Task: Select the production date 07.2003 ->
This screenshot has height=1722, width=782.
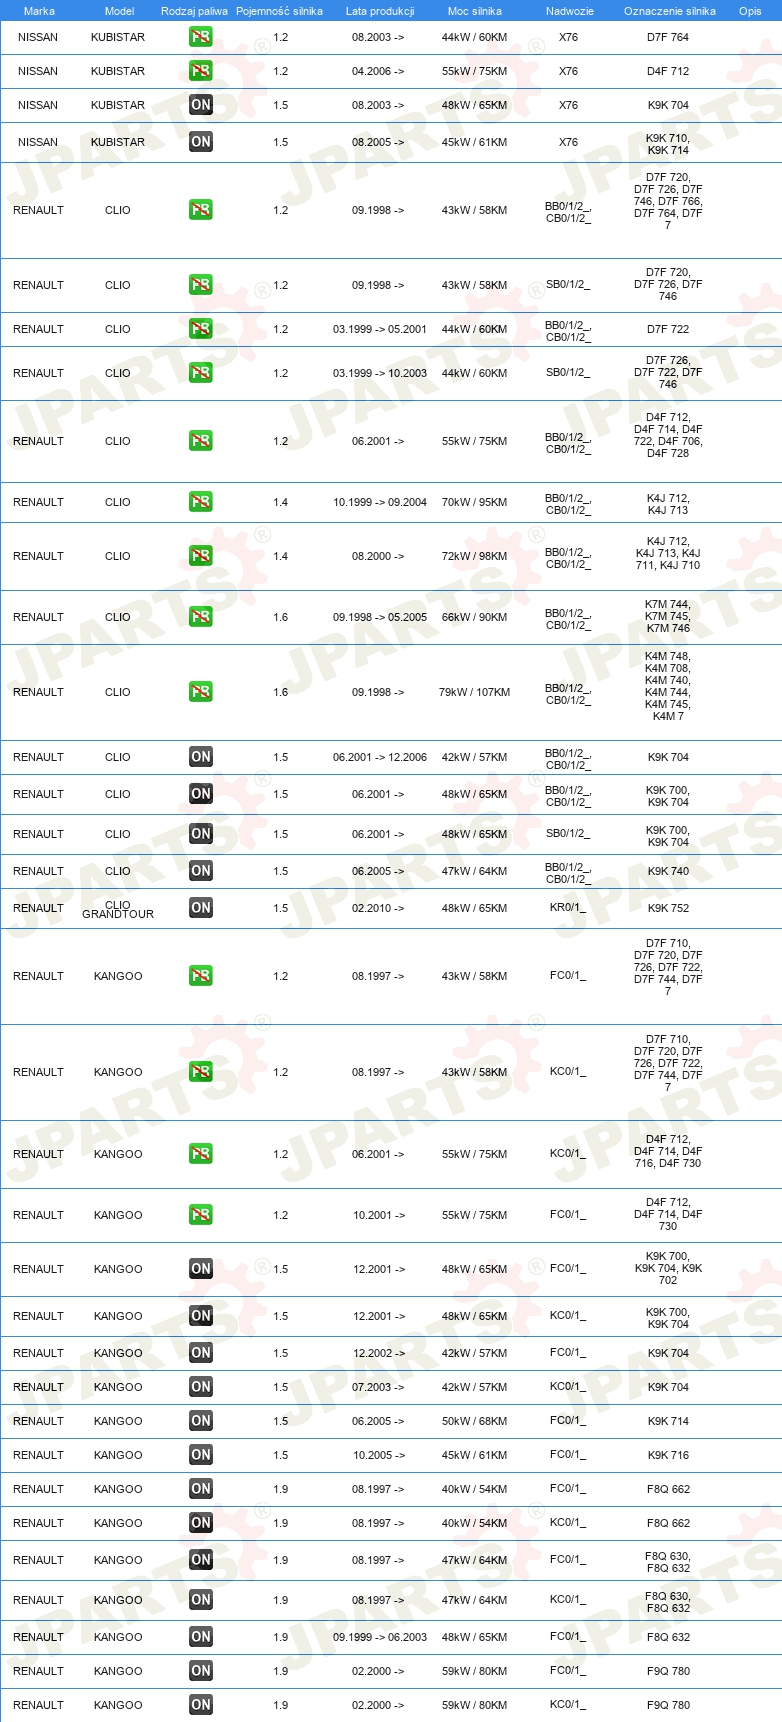Action: 378,1387
